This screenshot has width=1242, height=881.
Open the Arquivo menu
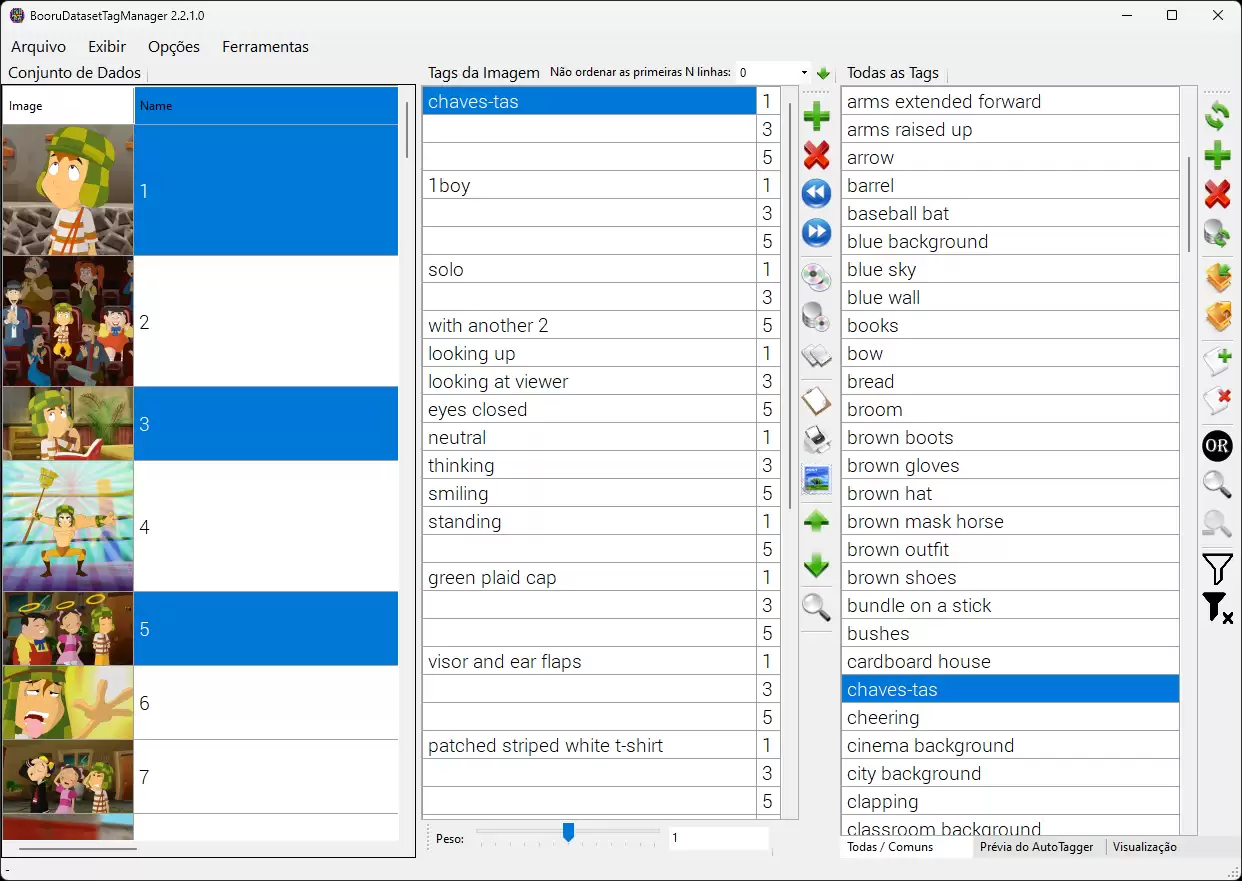pyautogui.click(x=39, y=47)
